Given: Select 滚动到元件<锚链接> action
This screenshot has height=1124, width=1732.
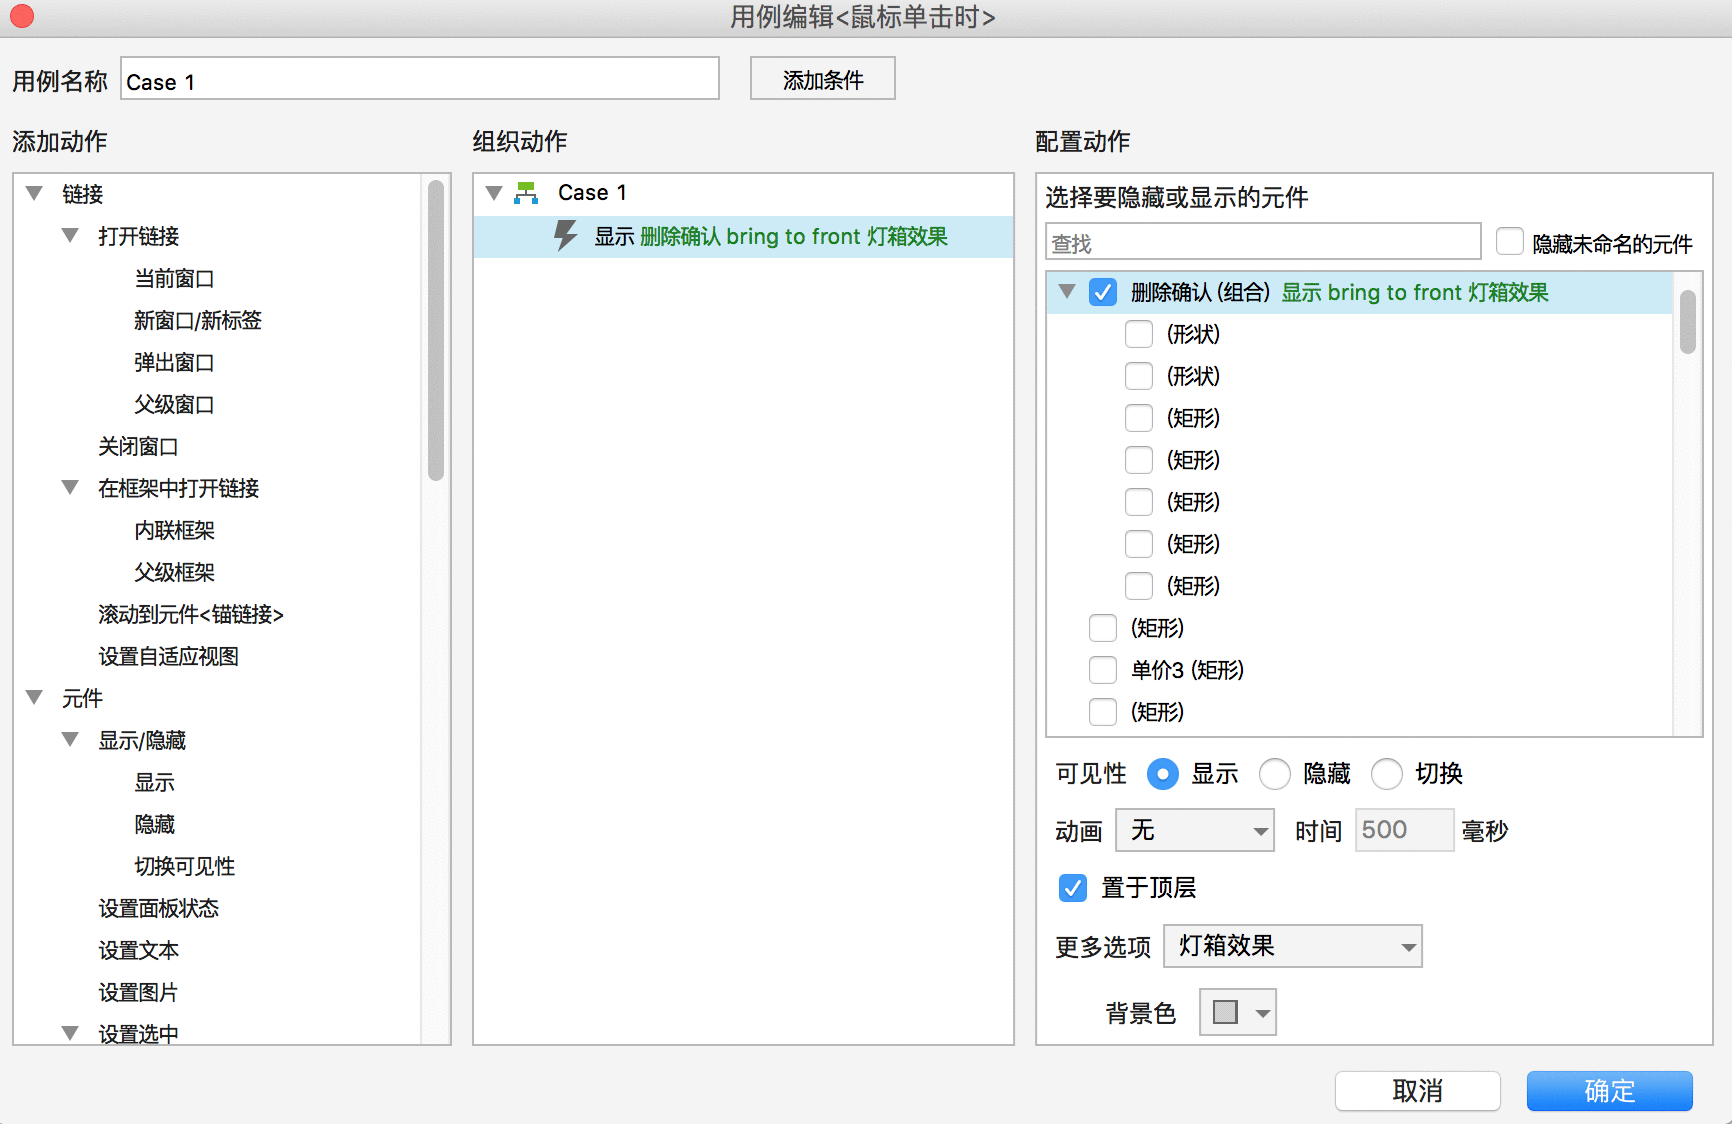Looking at the screenshot, I should click(191, 614).
